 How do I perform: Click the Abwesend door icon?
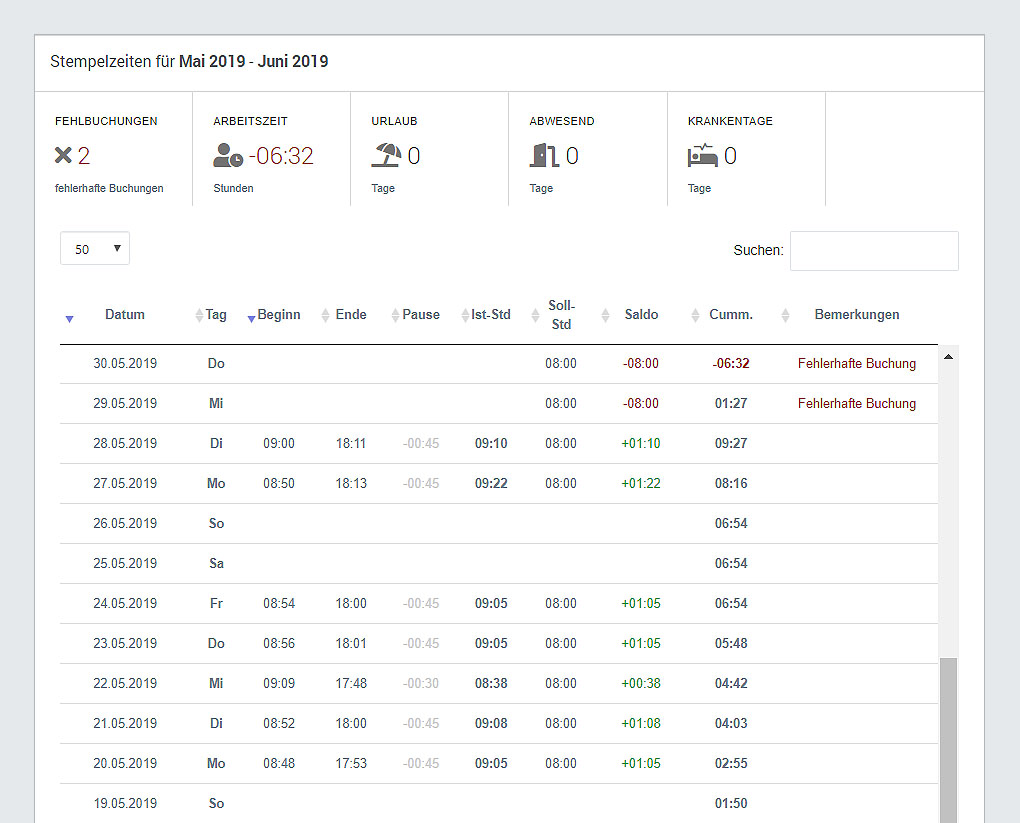coord(544,155)
